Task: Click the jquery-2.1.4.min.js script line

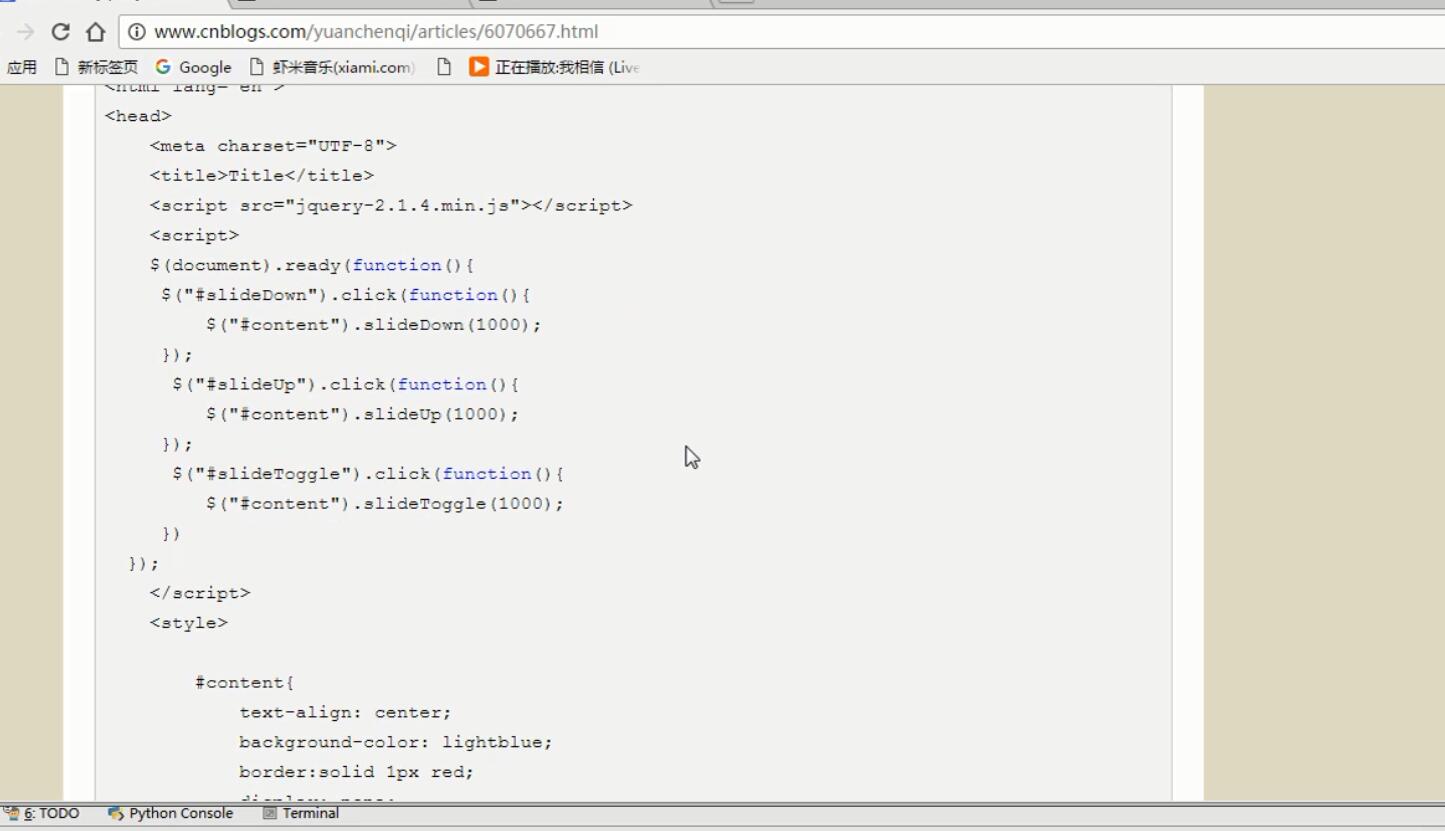Action: pos(391,206)
